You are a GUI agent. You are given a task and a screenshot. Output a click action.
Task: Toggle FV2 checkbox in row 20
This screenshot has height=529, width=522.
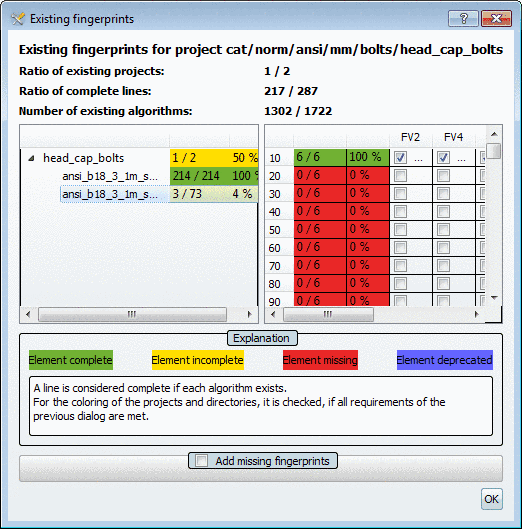click(x=401, y=175)
